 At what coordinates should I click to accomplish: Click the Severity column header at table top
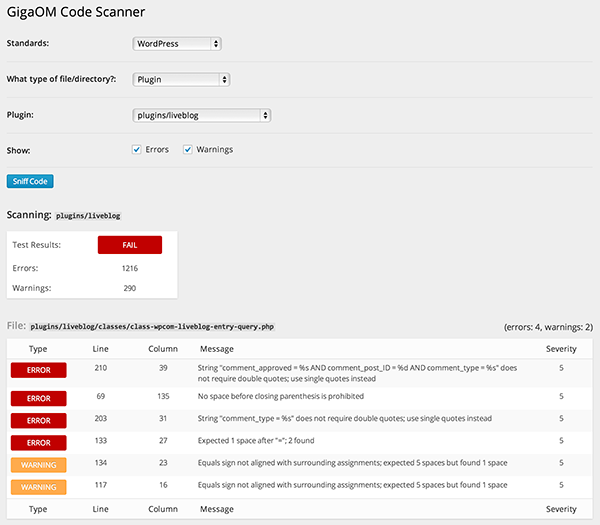tap(561, 349)
